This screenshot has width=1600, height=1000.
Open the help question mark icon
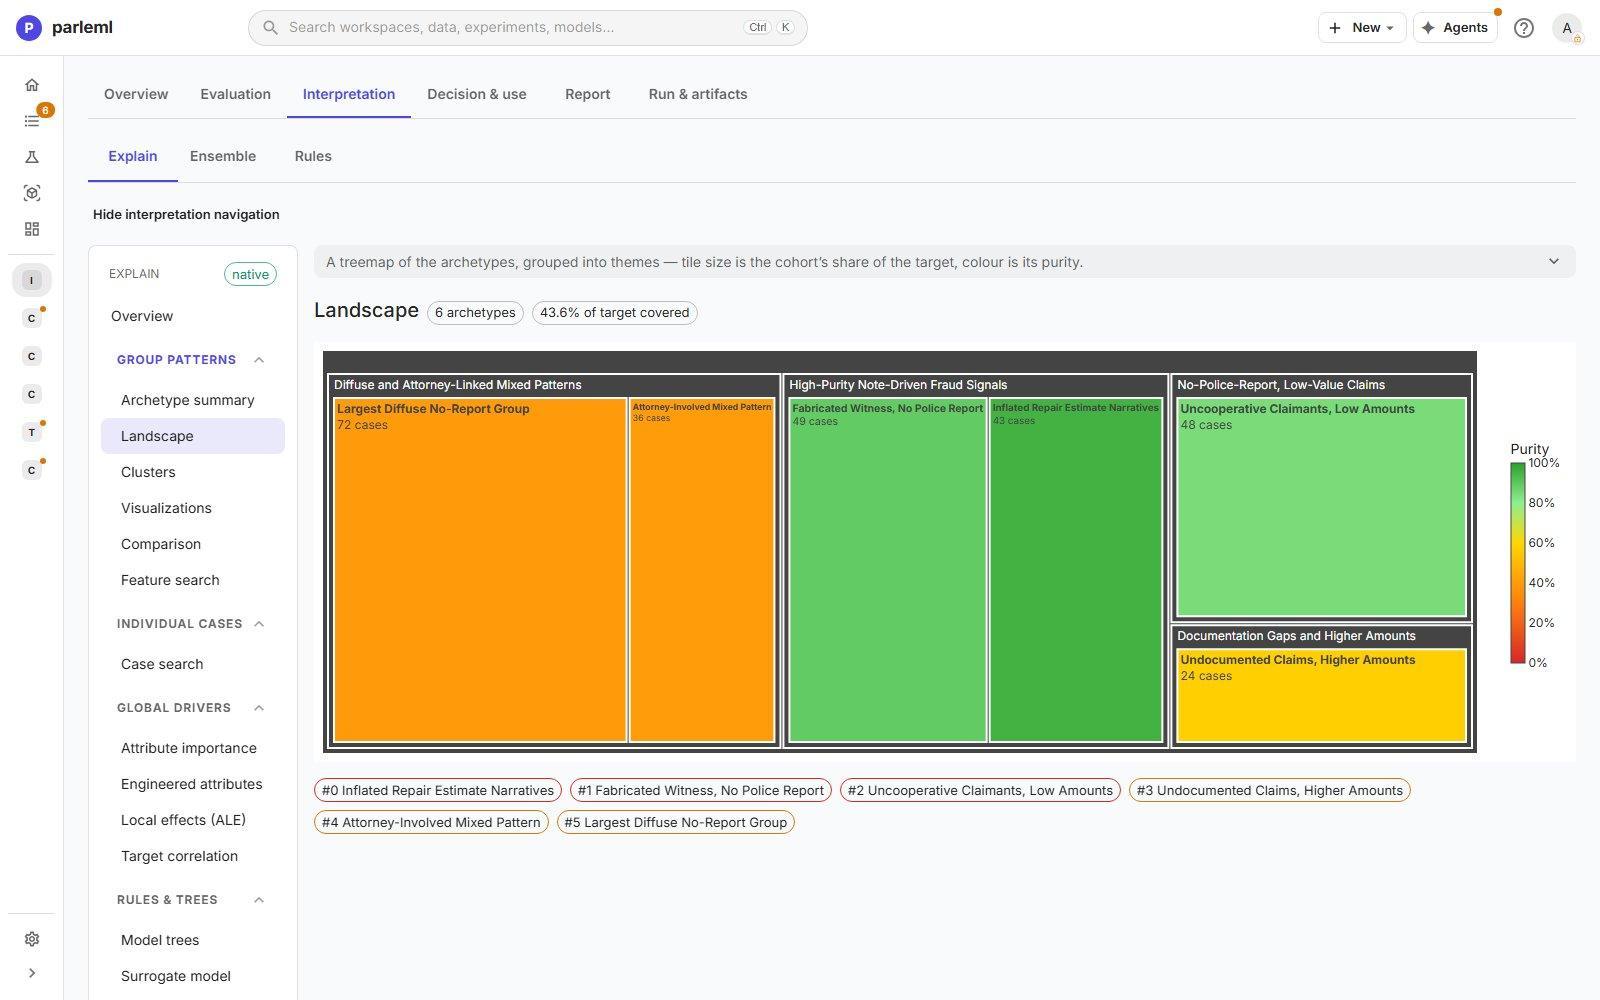1523,28
